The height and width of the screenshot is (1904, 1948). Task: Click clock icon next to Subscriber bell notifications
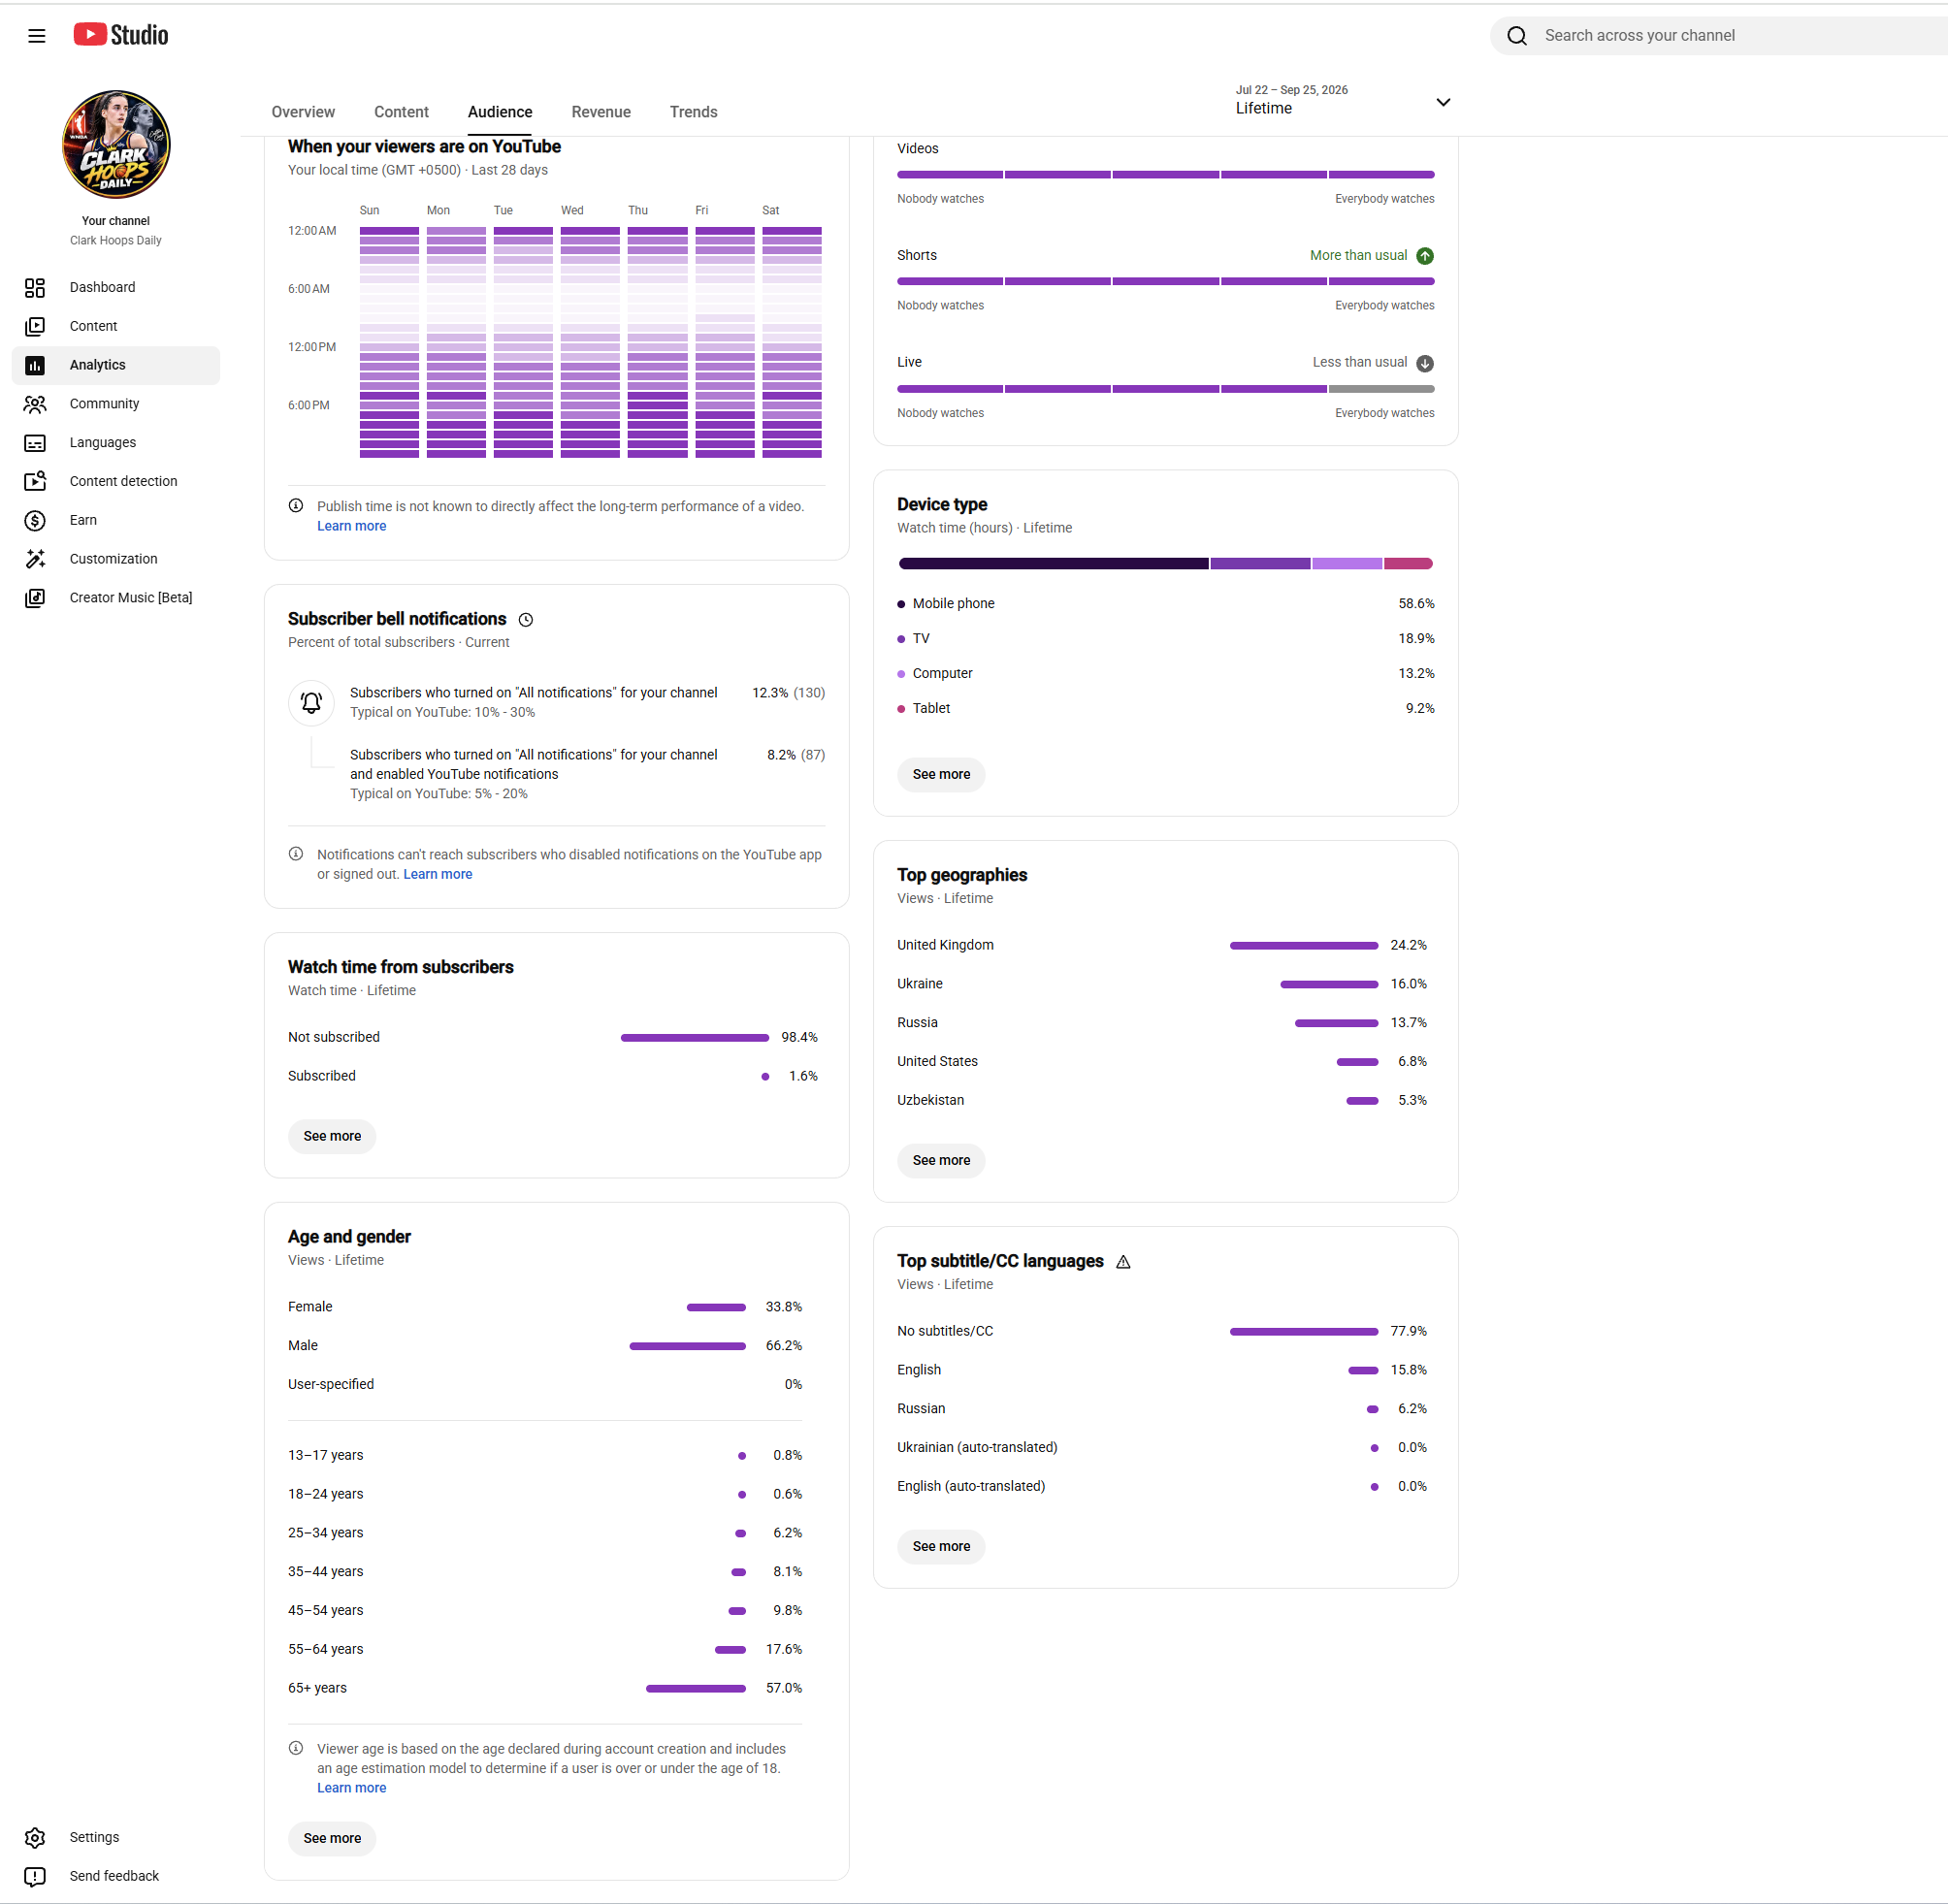[526, 620]
